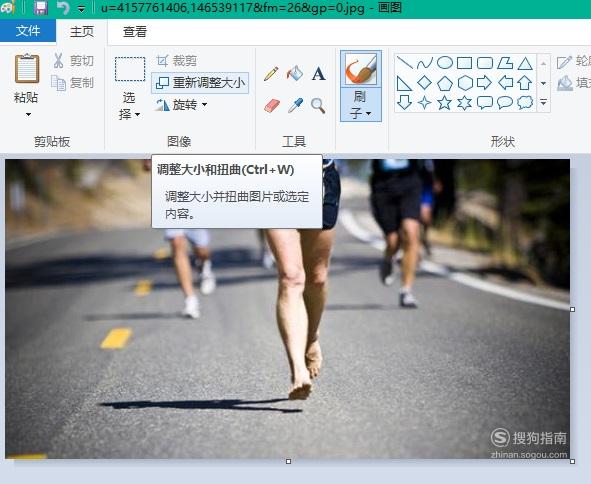
Task: Click the Save icon in title bar
Action: tap(41, 8)
